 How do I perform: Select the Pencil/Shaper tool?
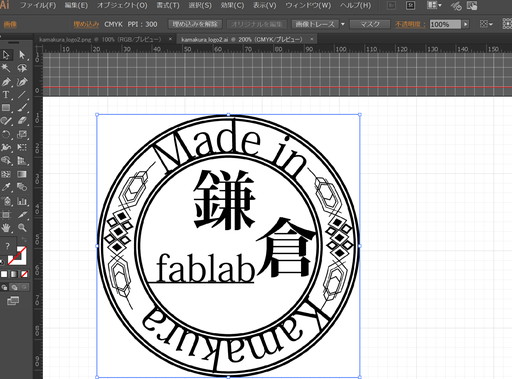[6, 121]
